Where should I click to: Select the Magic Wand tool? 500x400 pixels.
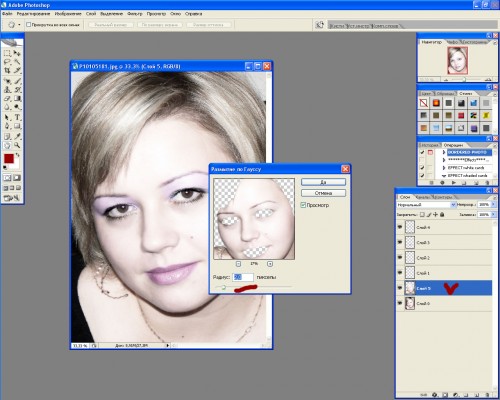[x=17, y=62]
